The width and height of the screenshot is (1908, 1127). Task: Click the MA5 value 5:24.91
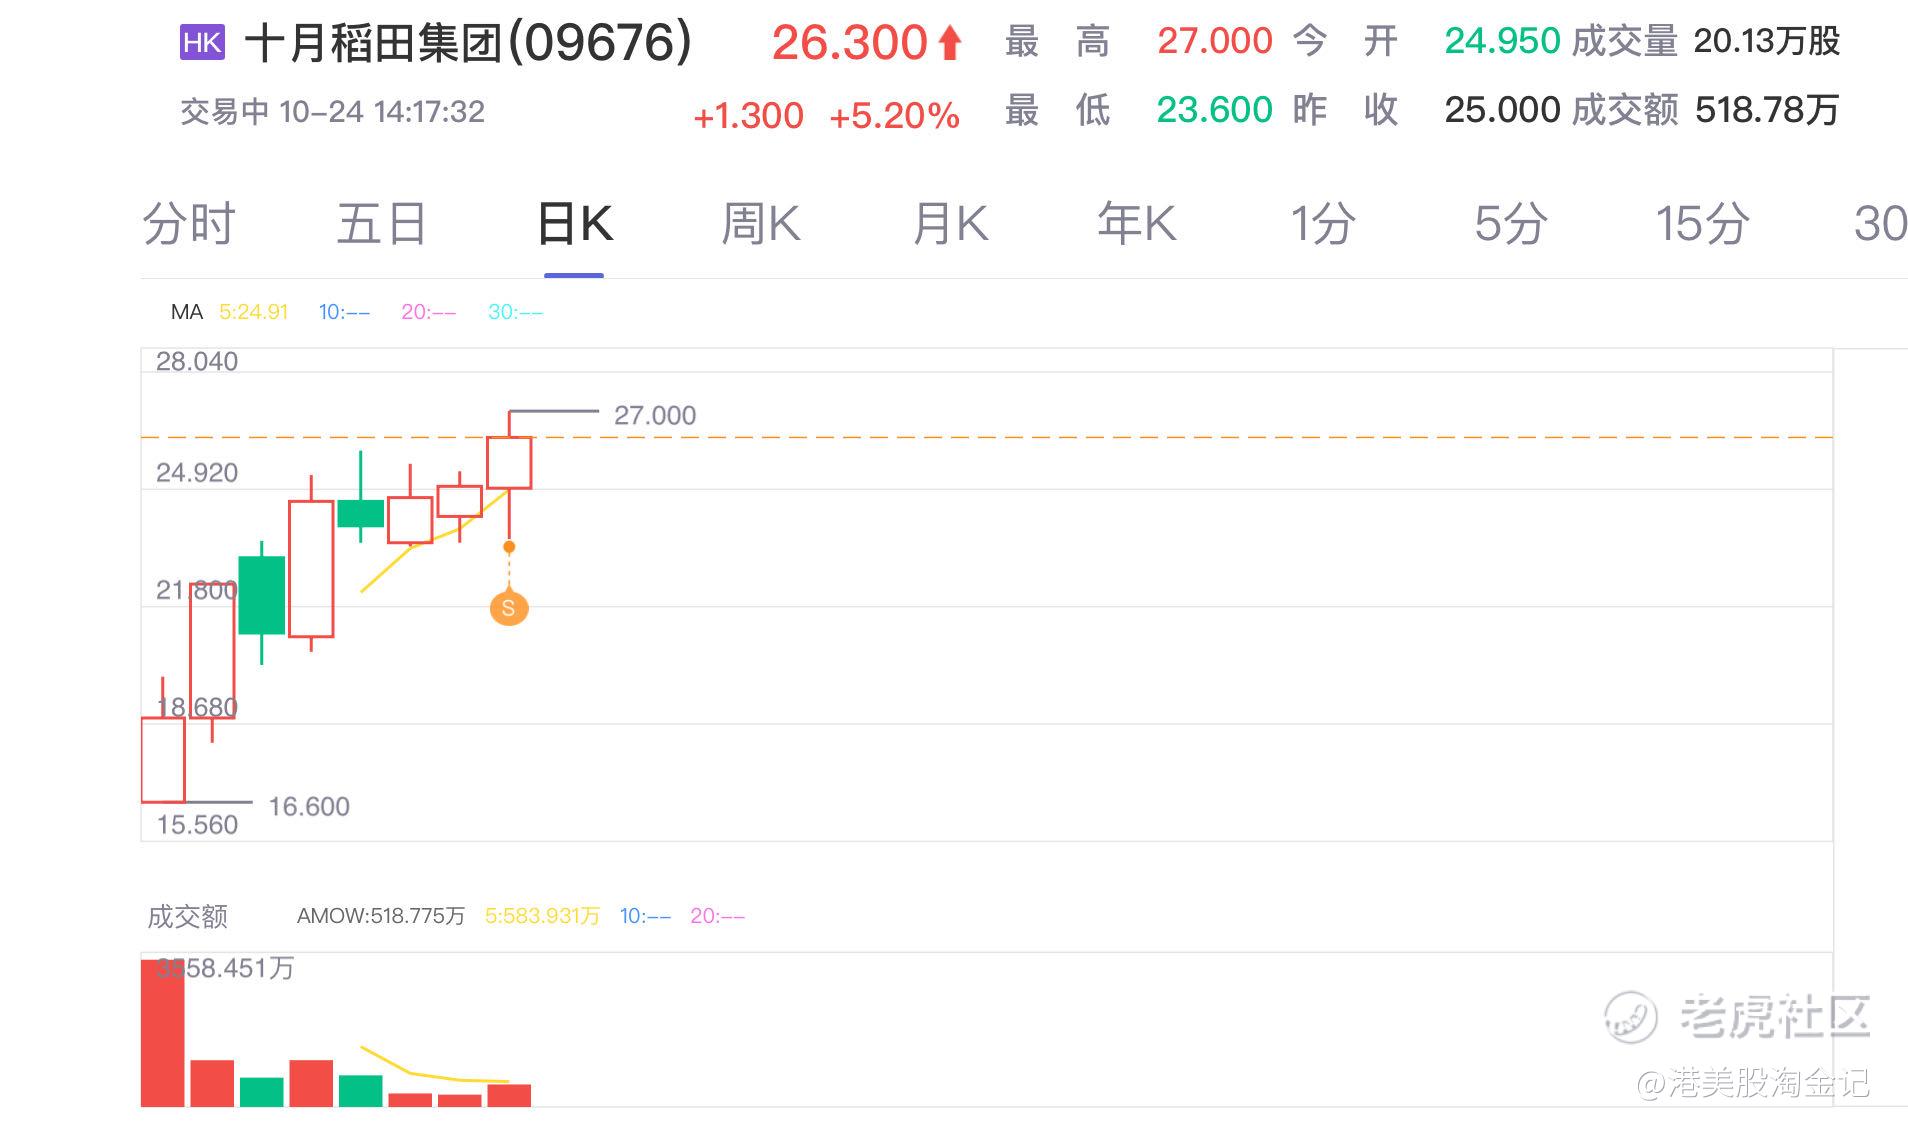(254, 312)
